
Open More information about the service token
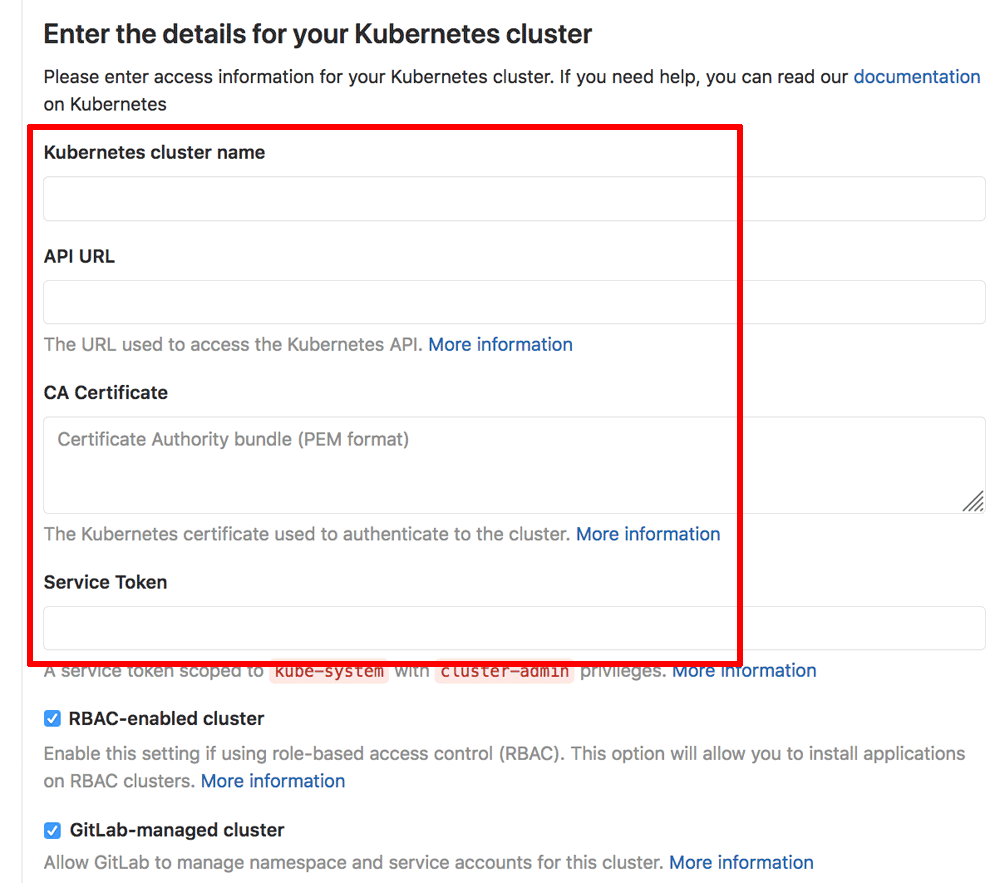744,671
